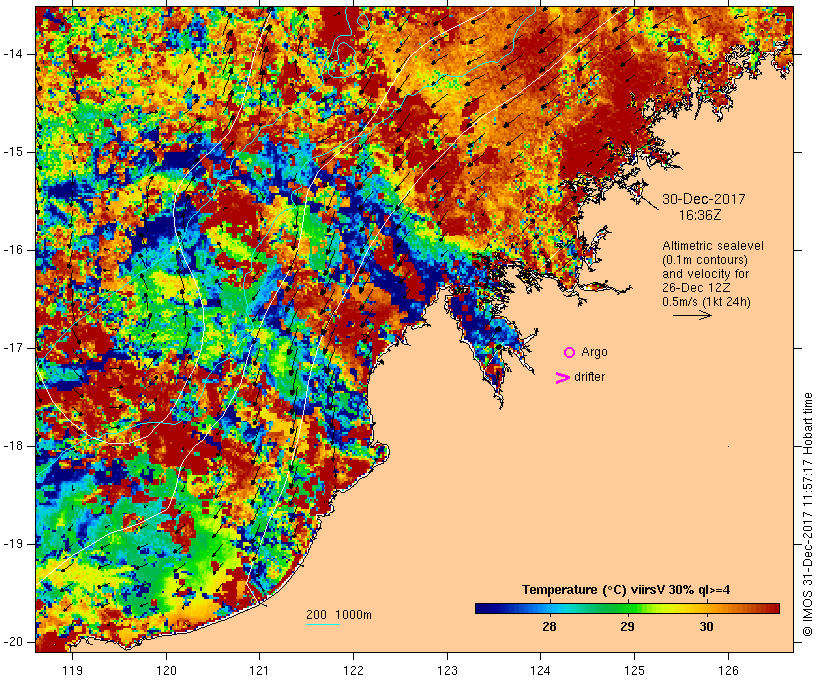The image size is (820, 680).
Task: Click the '26-Dec 12Z' text
Action: pyautogui.click(x=696, y=288)
